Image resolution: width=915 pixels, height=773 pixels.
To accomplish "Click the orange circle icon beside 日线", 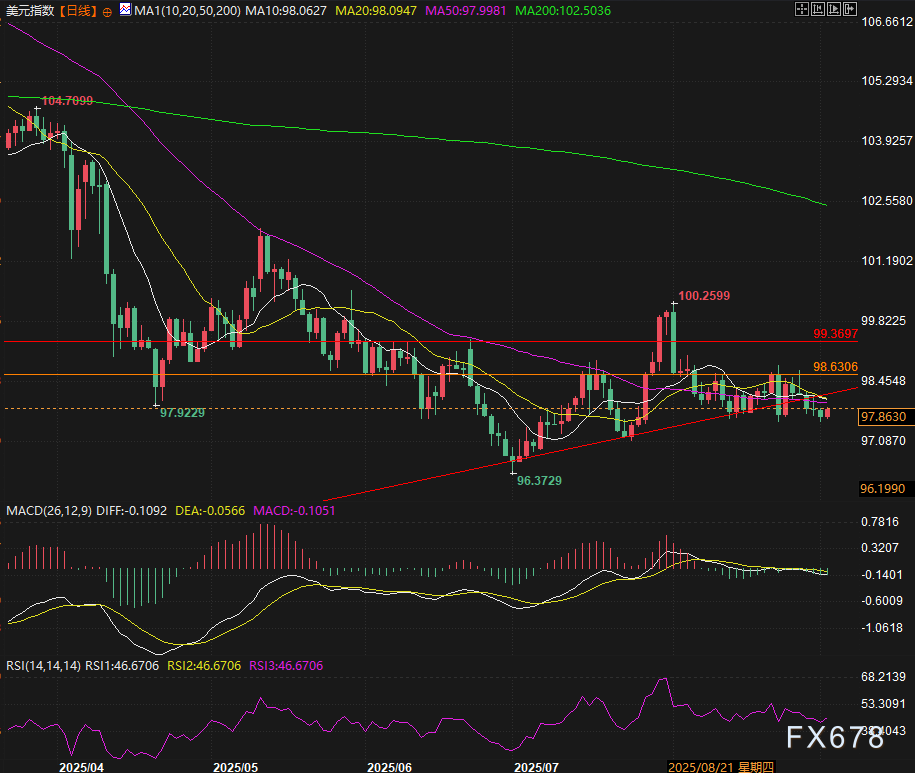I will point(107,11).
